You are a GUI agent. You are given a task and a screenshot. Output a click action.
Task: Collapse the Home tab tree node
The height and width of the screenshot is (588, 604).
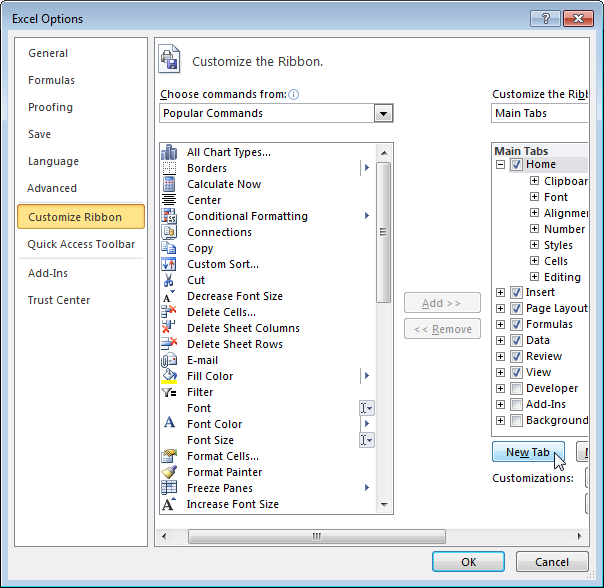pyautogui.click(x=500, y=165)
